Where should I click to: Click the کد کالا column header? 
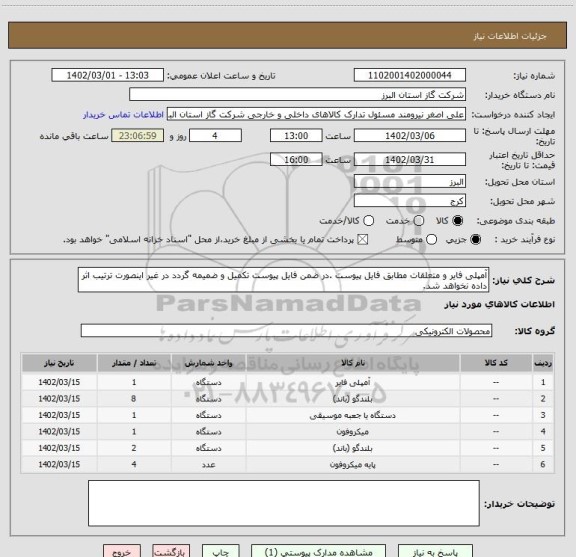tap(496, 363)
